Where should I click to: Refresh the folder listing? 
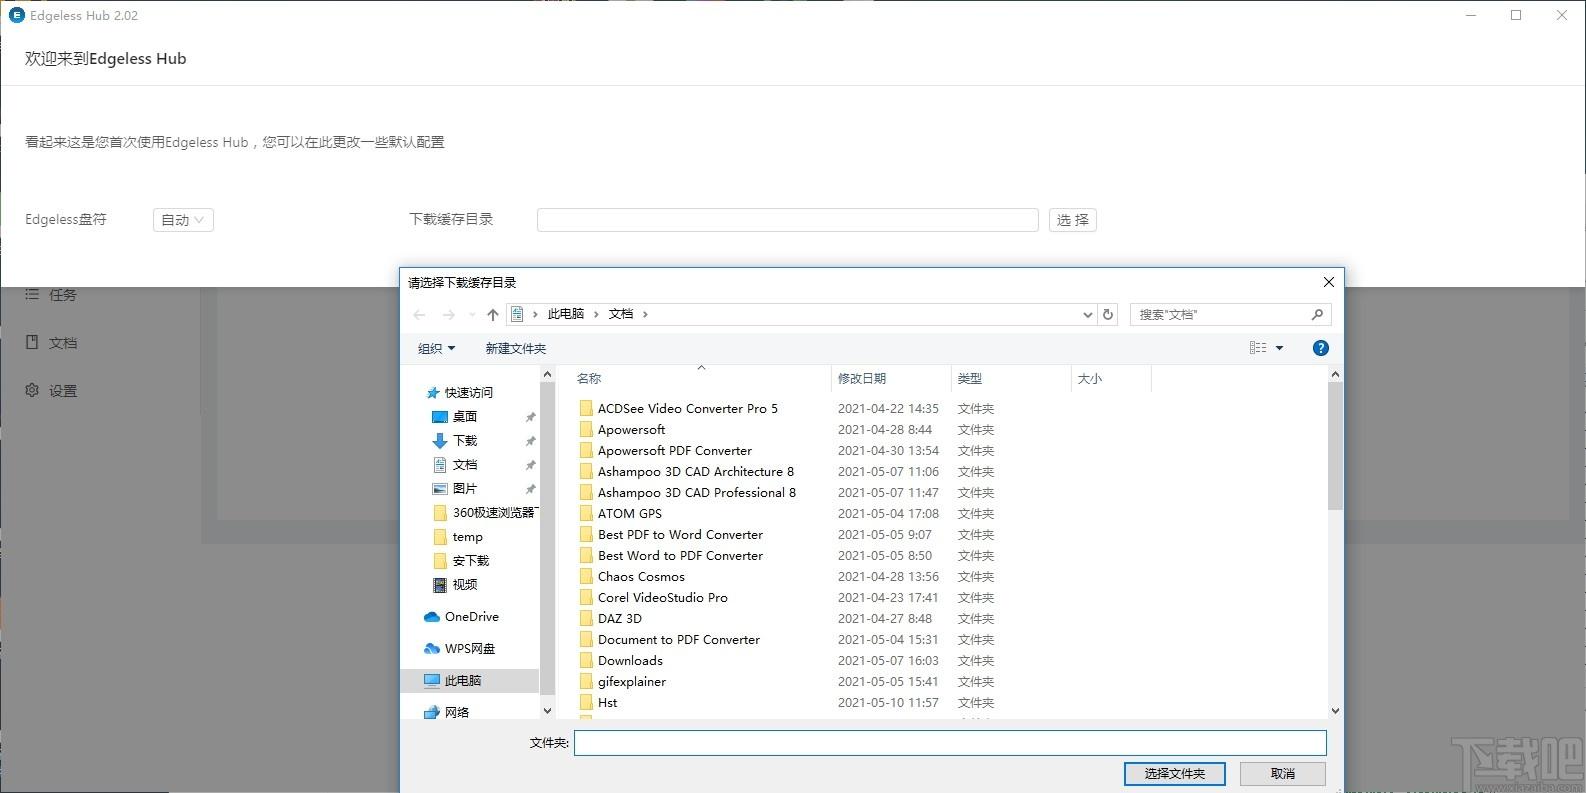(x=1108, y=314)
